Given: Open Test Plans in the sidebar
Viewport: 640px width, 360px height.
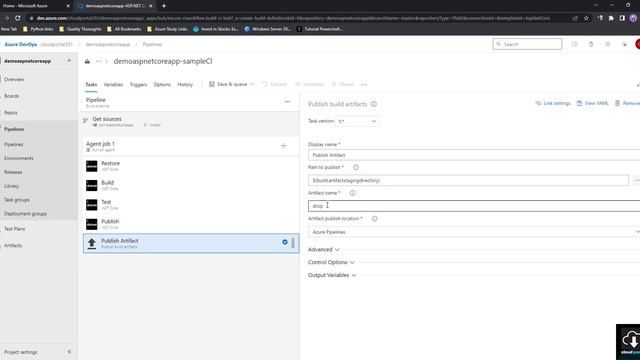Looking at the screenshot, I should pos(15,229).
